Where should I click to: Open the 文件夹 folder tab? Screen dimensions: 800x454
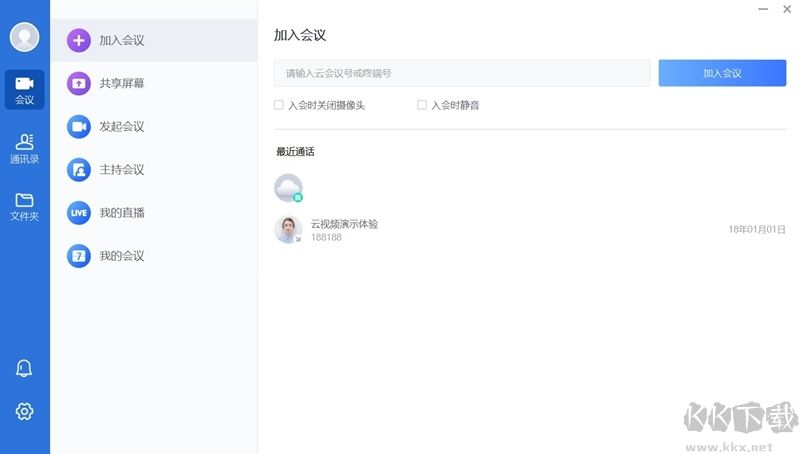pyautogui.click(x=24, y=207)
